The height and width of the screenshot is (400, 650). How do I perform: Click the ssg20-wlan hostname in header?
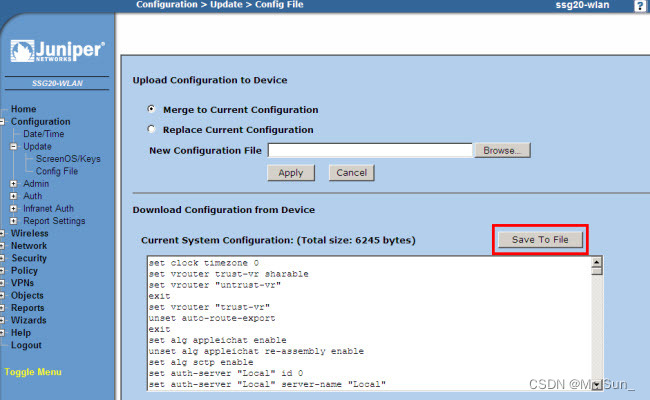click(x=582, y=5)
